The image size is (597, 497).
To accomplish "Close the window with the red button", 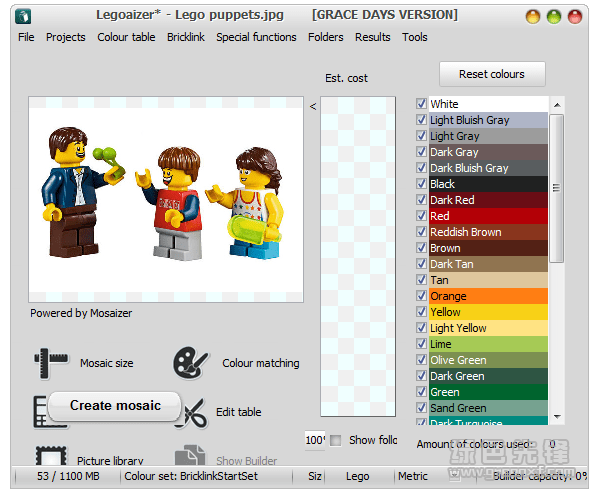I will pos(575,17).
